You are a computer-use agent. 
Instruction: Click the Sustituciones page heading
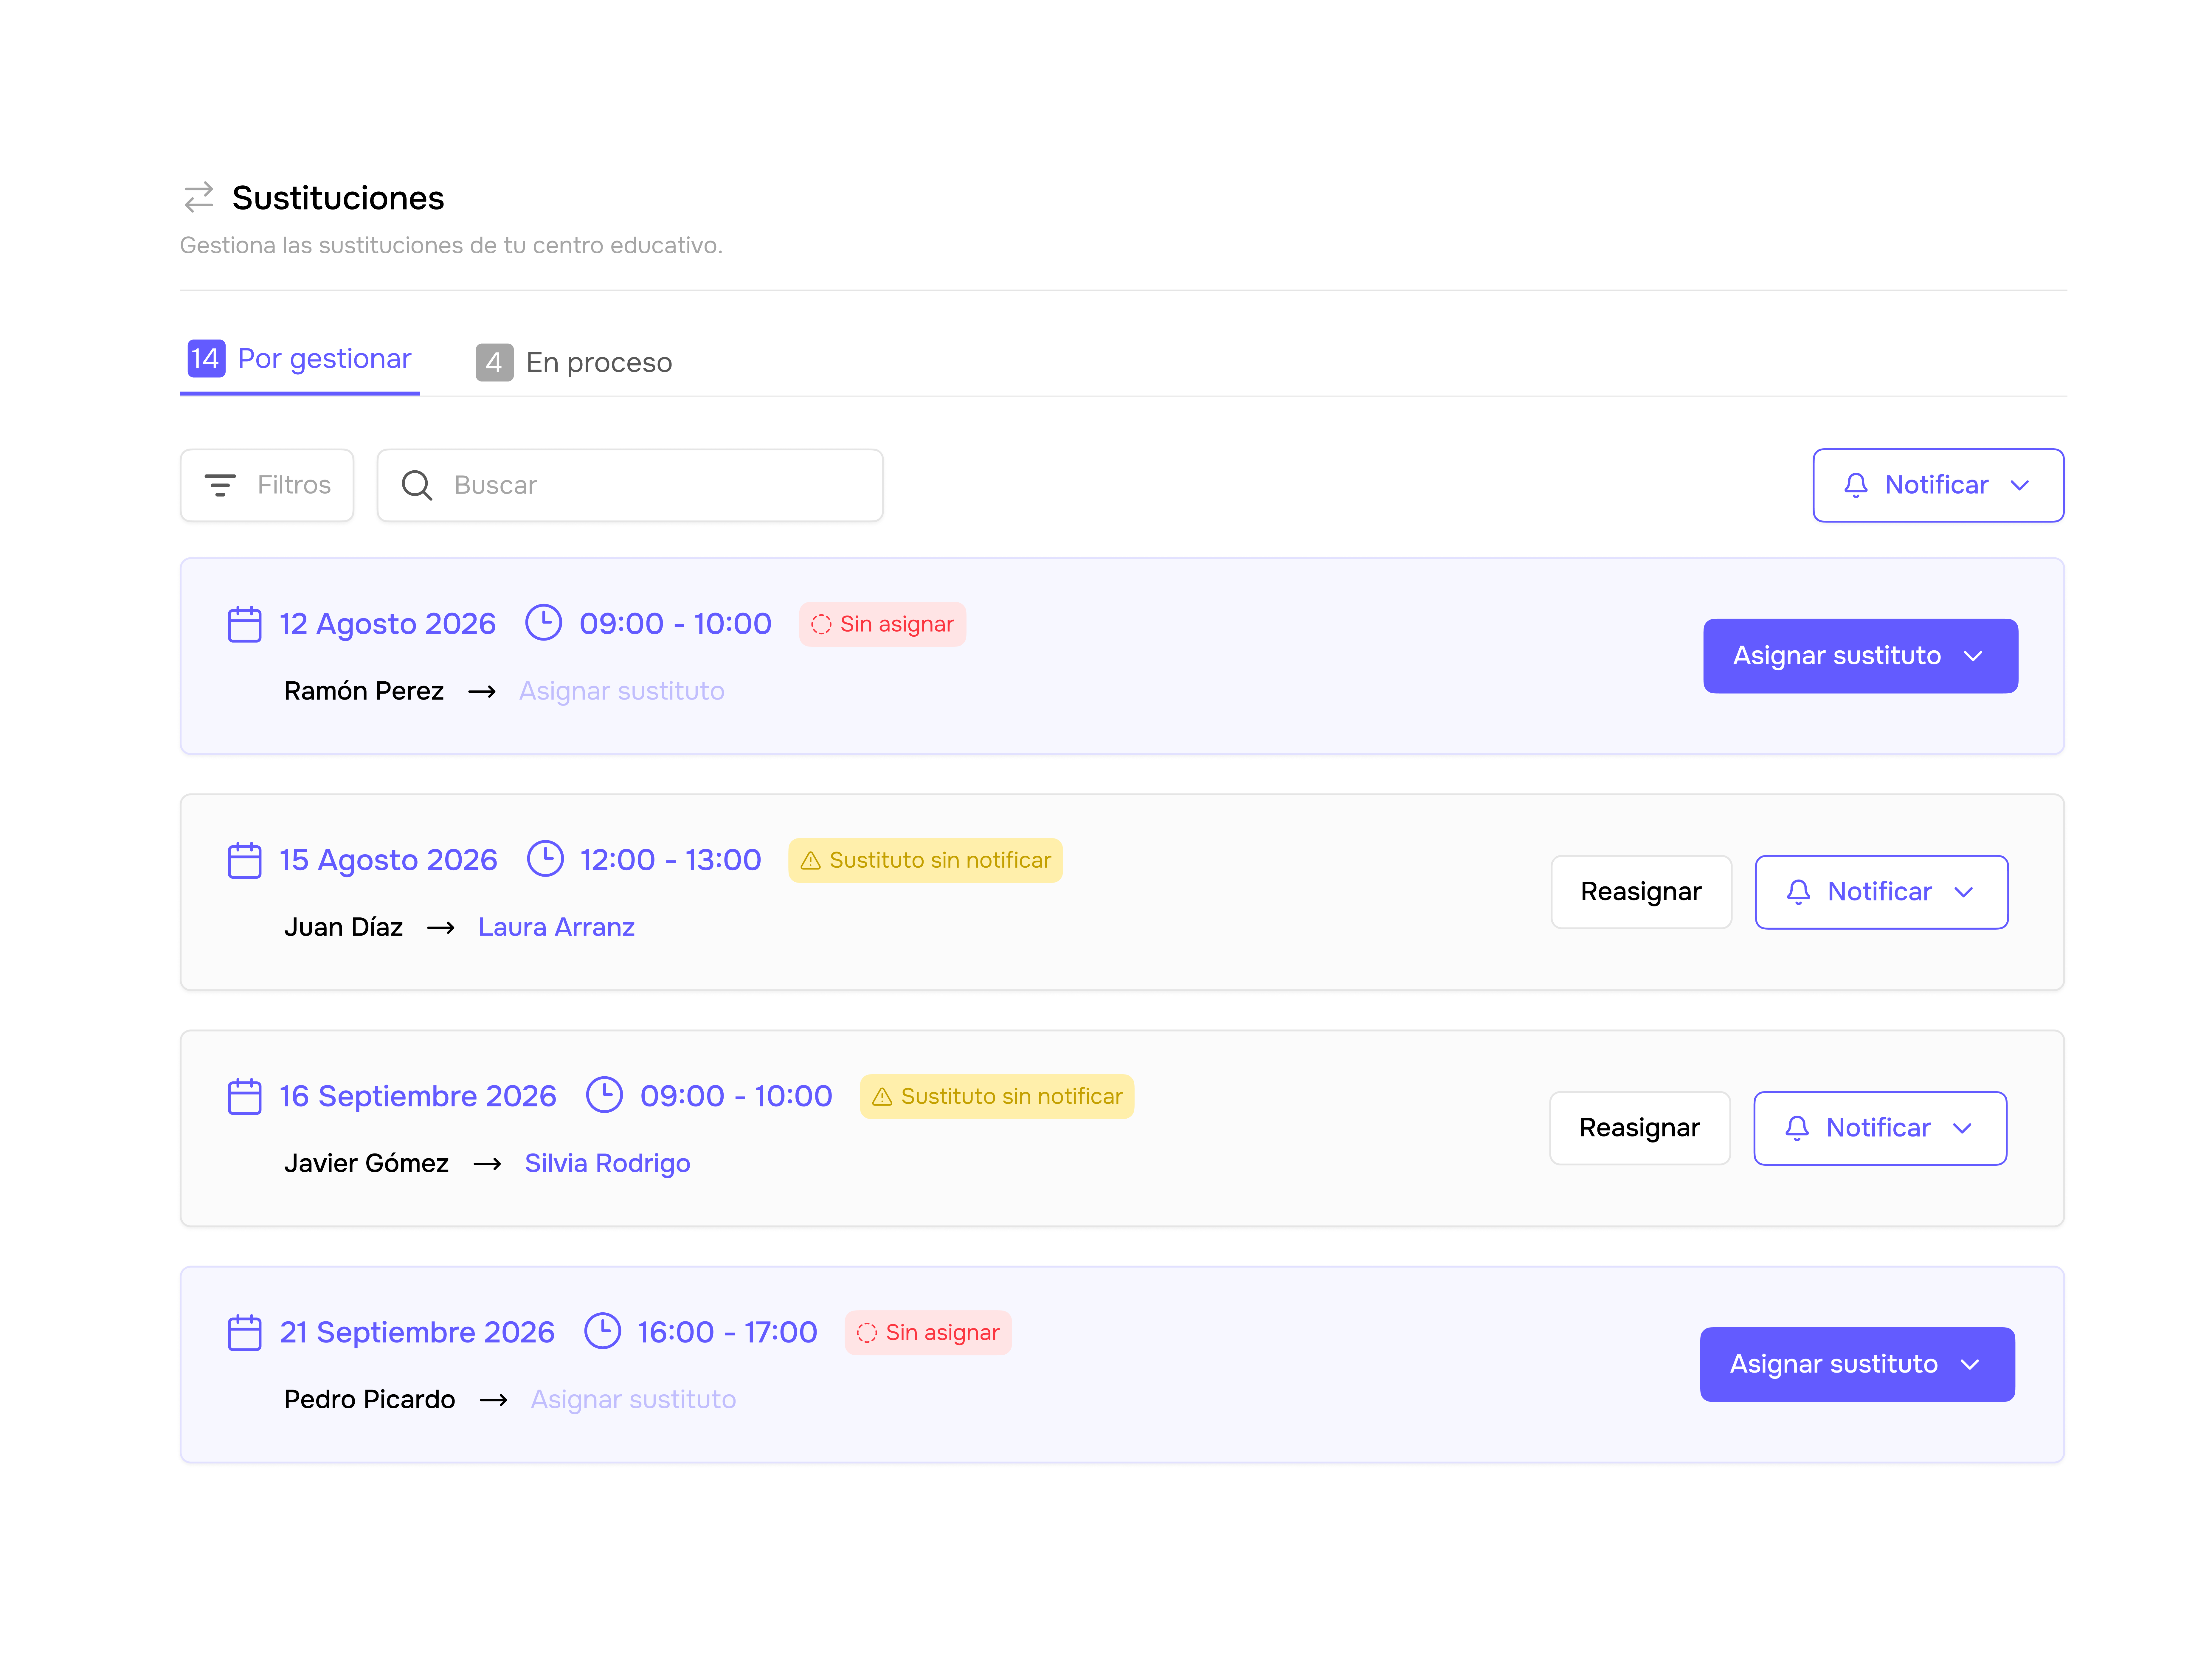coord(338,198)
